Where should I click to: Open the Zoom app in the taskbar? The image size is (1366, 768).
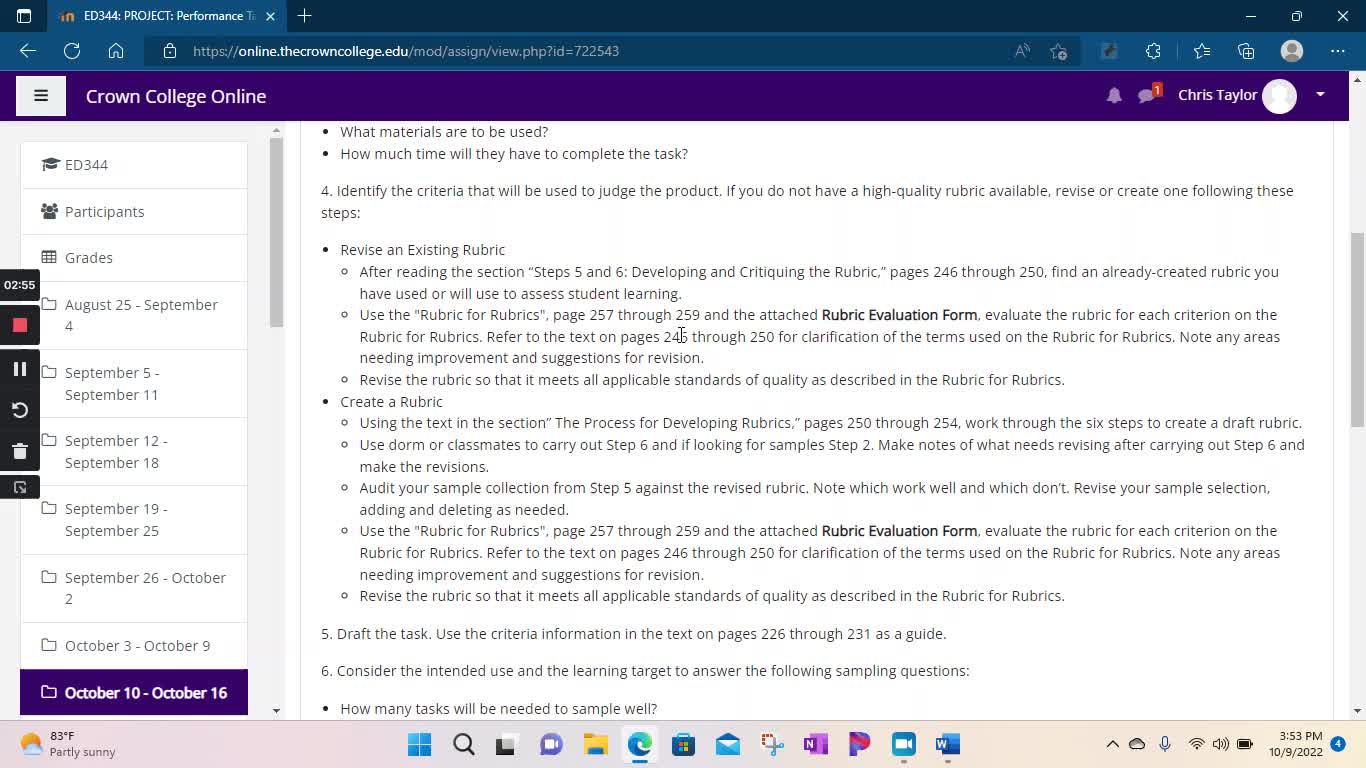tap(903, 744)
